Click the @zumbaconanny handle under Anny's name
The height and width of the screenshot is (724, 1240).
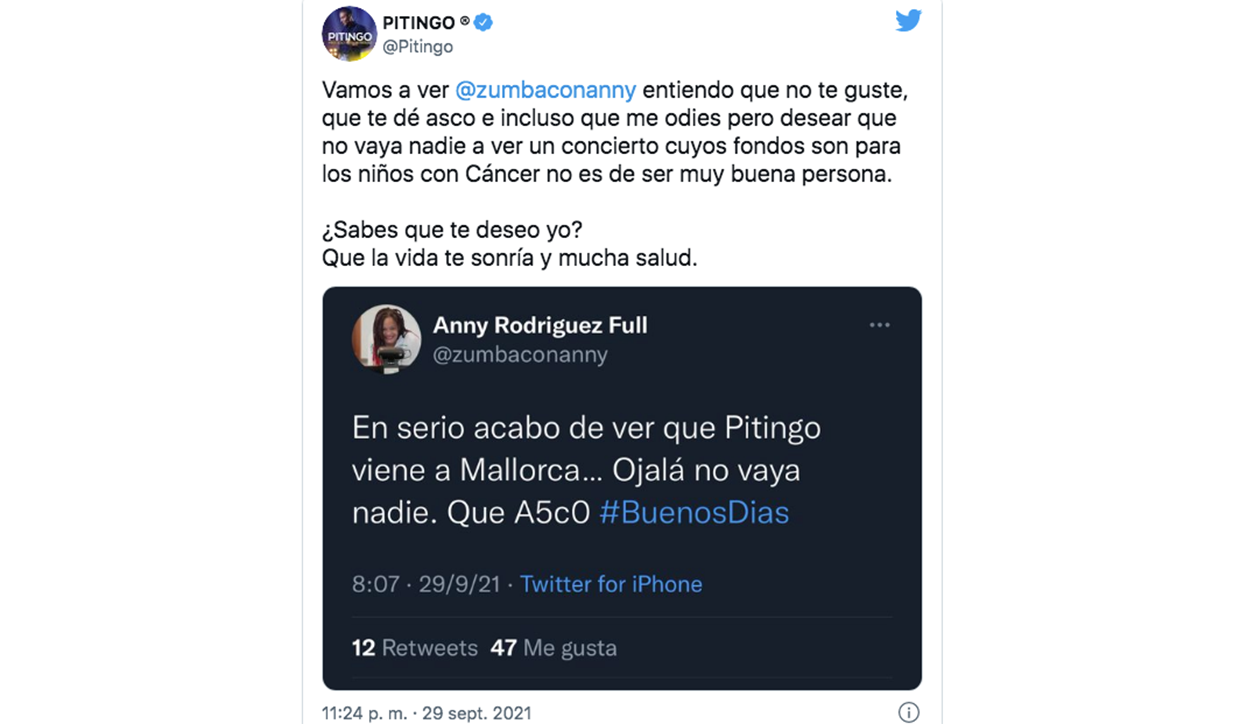(520, 355)
